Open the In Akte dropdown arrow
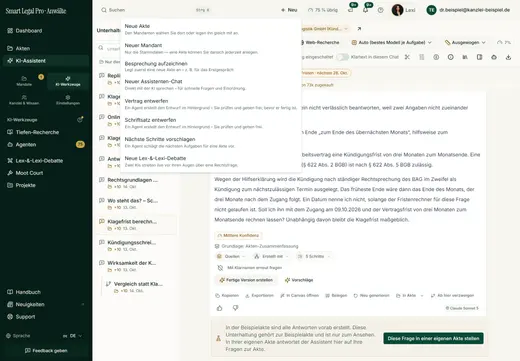The height and width of the screenshot is (361, 520). coord(422,296)
